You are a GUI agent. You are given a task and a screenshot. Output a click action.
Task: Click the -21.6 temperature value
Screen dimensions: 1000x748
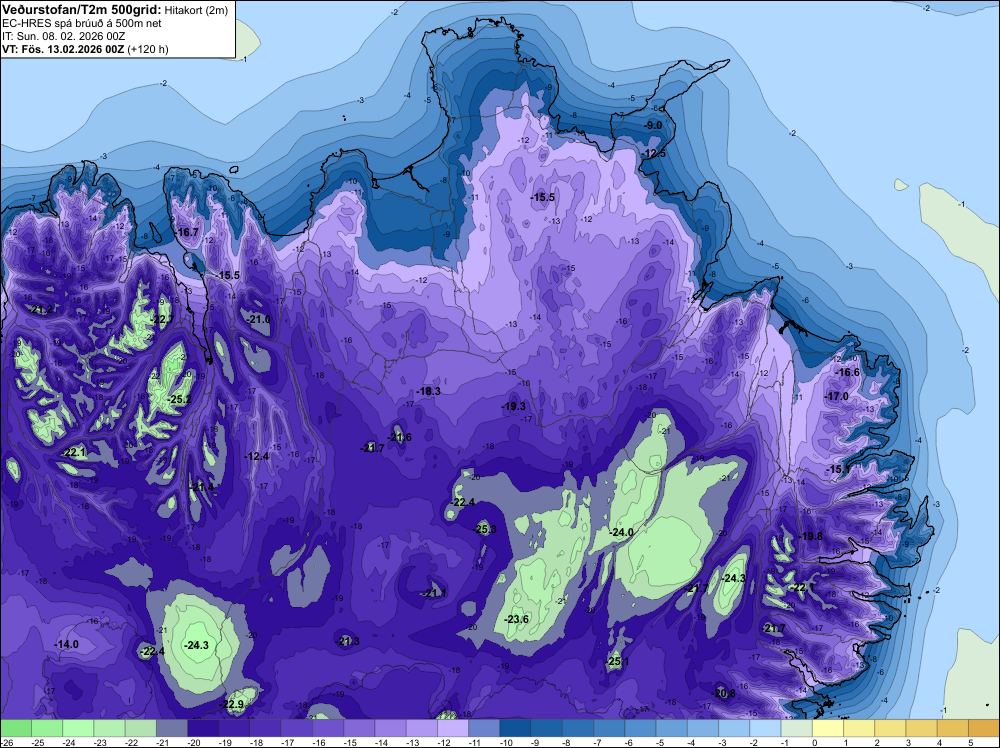400,437
